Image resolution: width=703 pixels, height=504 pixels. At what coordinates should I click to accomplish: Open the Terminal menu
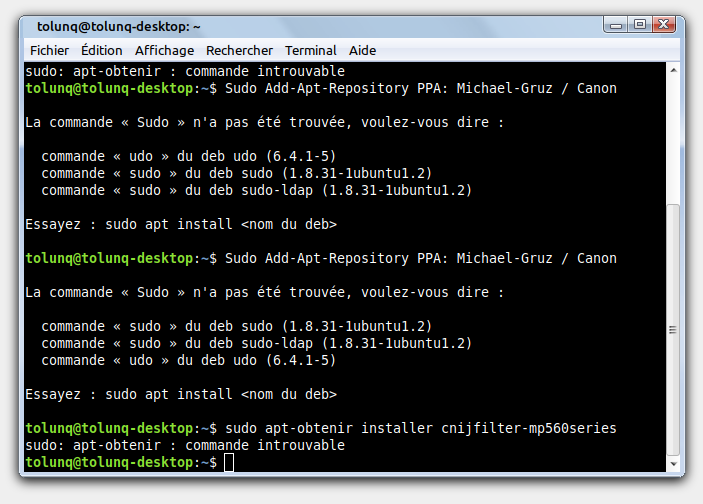tap(311, 51)
